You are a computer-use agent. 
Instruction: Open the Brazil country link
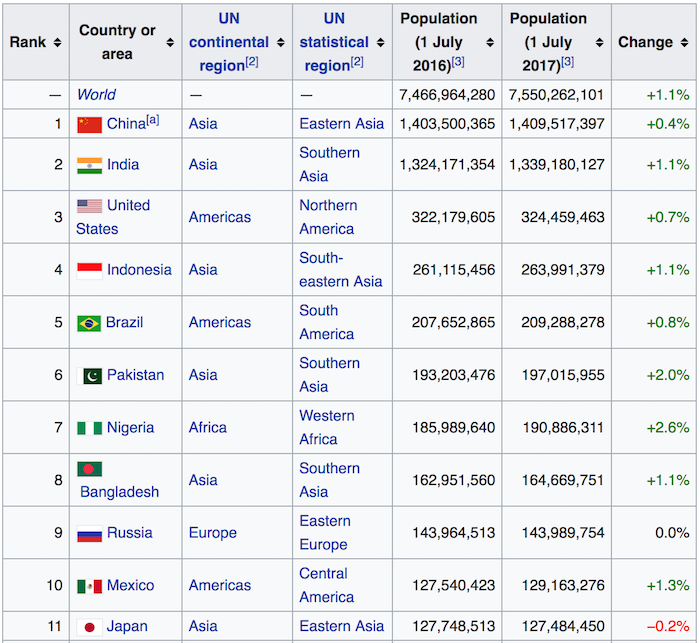pos(125,322)
